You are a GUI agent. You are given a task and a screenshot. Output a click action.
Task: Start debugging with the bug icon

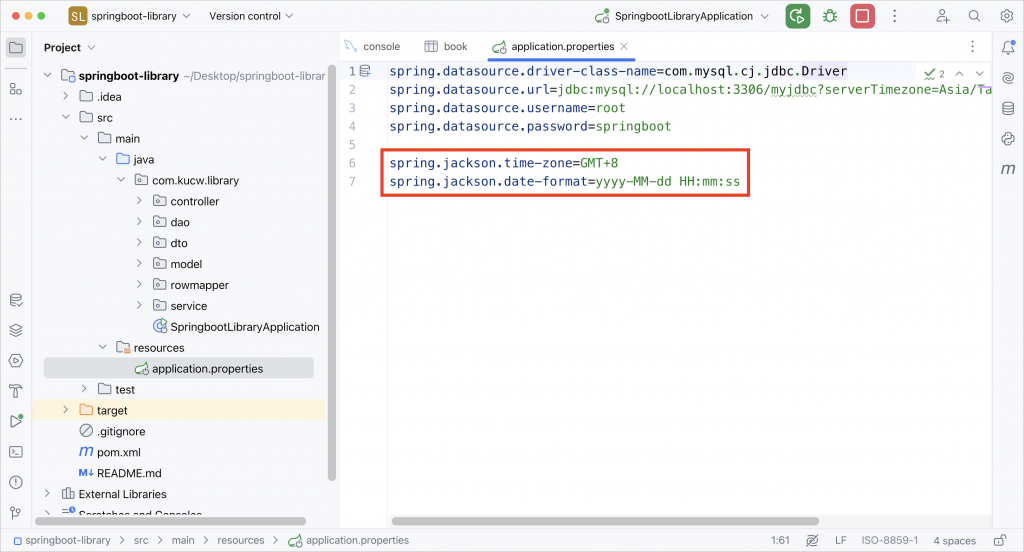point(830,16)
